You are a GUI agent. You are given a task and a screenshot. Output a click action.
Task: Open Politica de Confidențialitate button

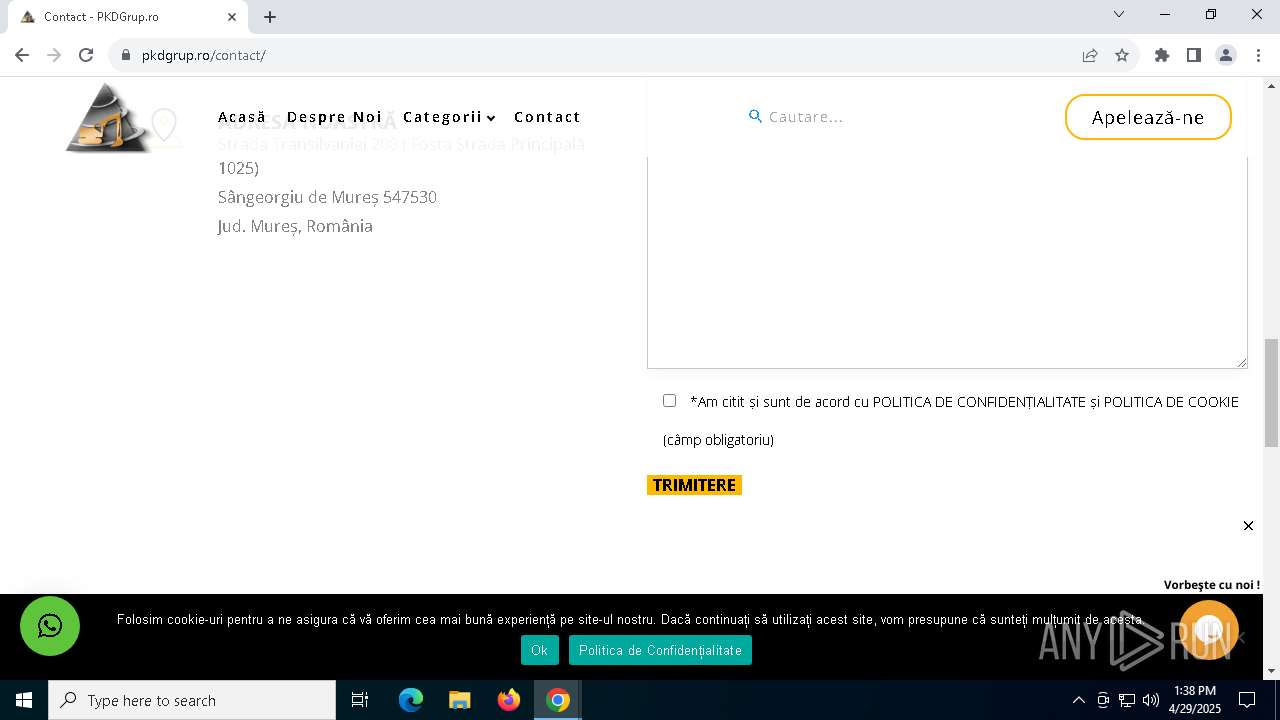click(660, 650)
